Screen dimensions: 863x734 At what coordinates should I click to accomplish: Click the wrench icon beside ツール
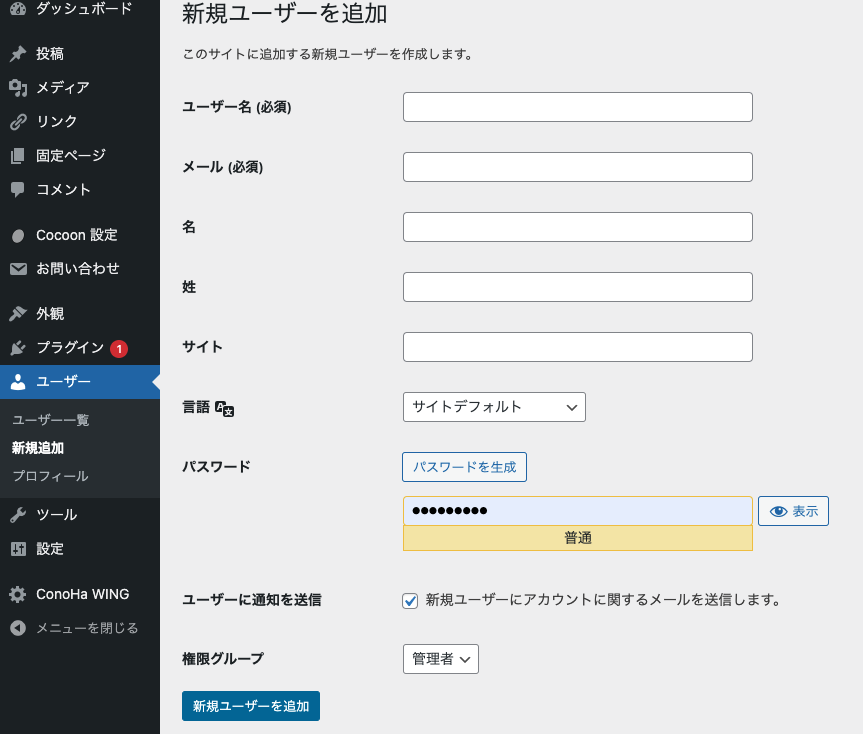18,515
